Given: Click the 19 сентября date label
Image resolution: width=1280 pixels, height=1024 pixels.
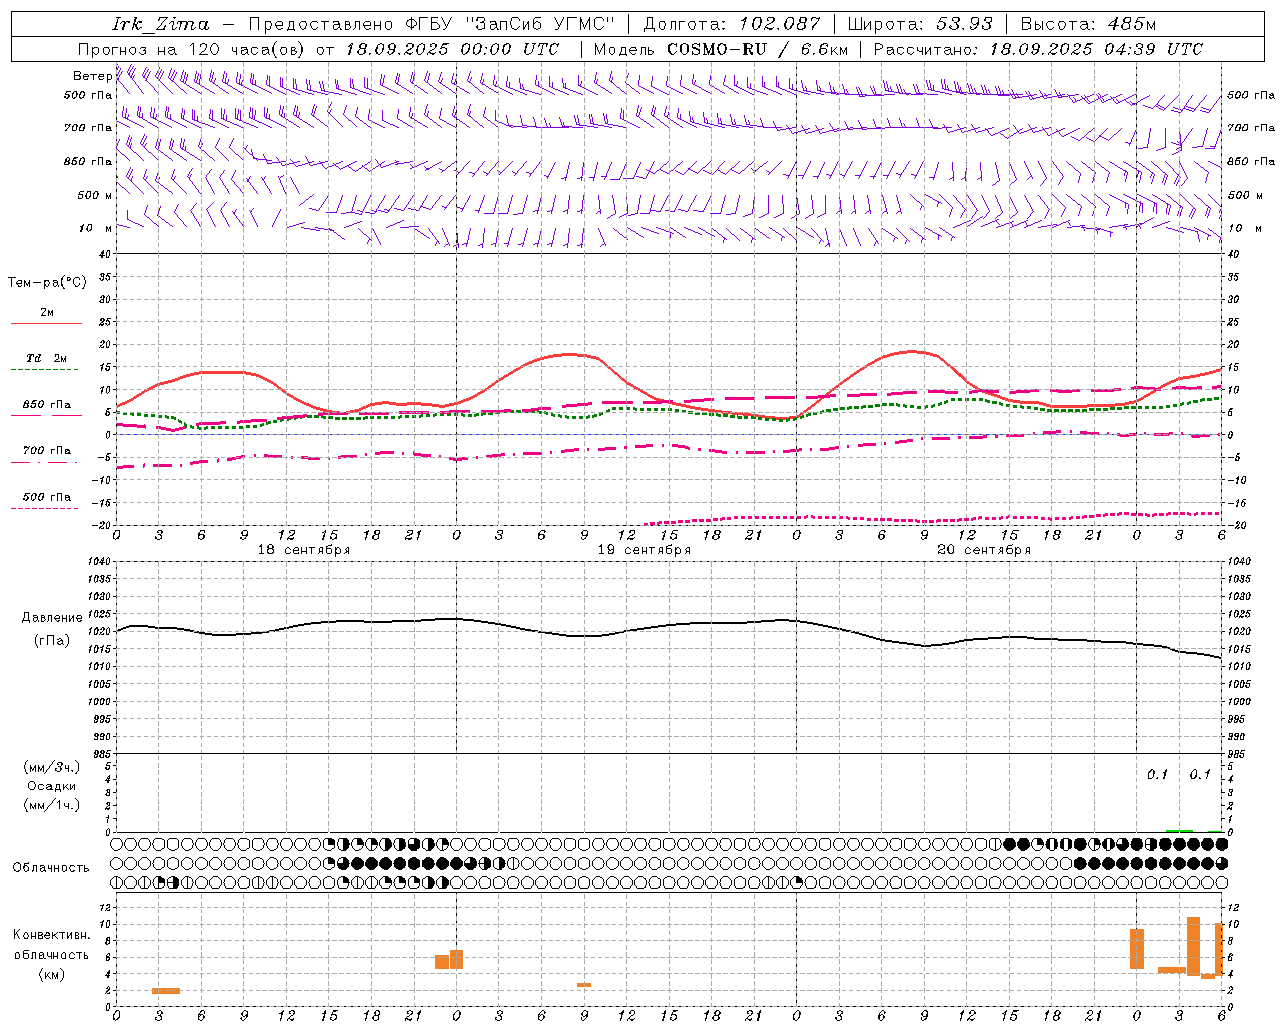Looking at the screenshot, I should tap(644, 550).
